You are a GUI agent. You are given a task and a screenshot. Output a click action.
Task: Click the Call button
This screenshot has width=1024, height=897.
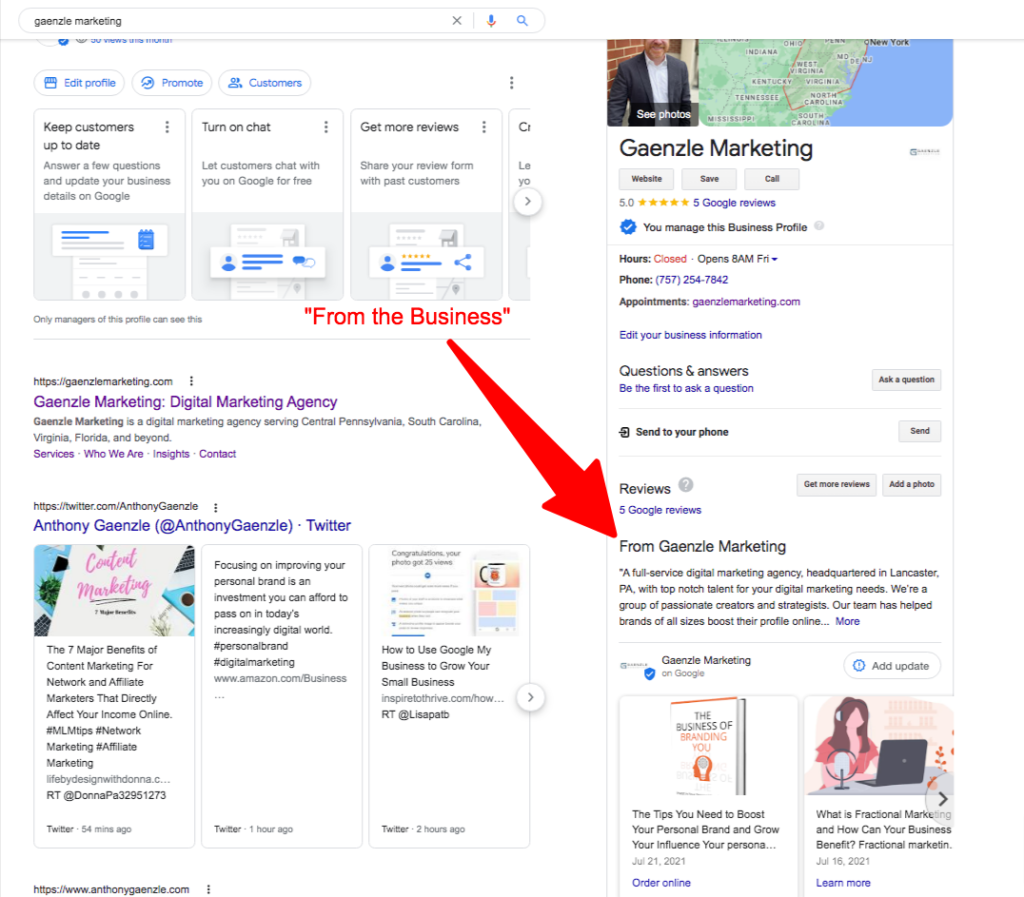[772, 179]
